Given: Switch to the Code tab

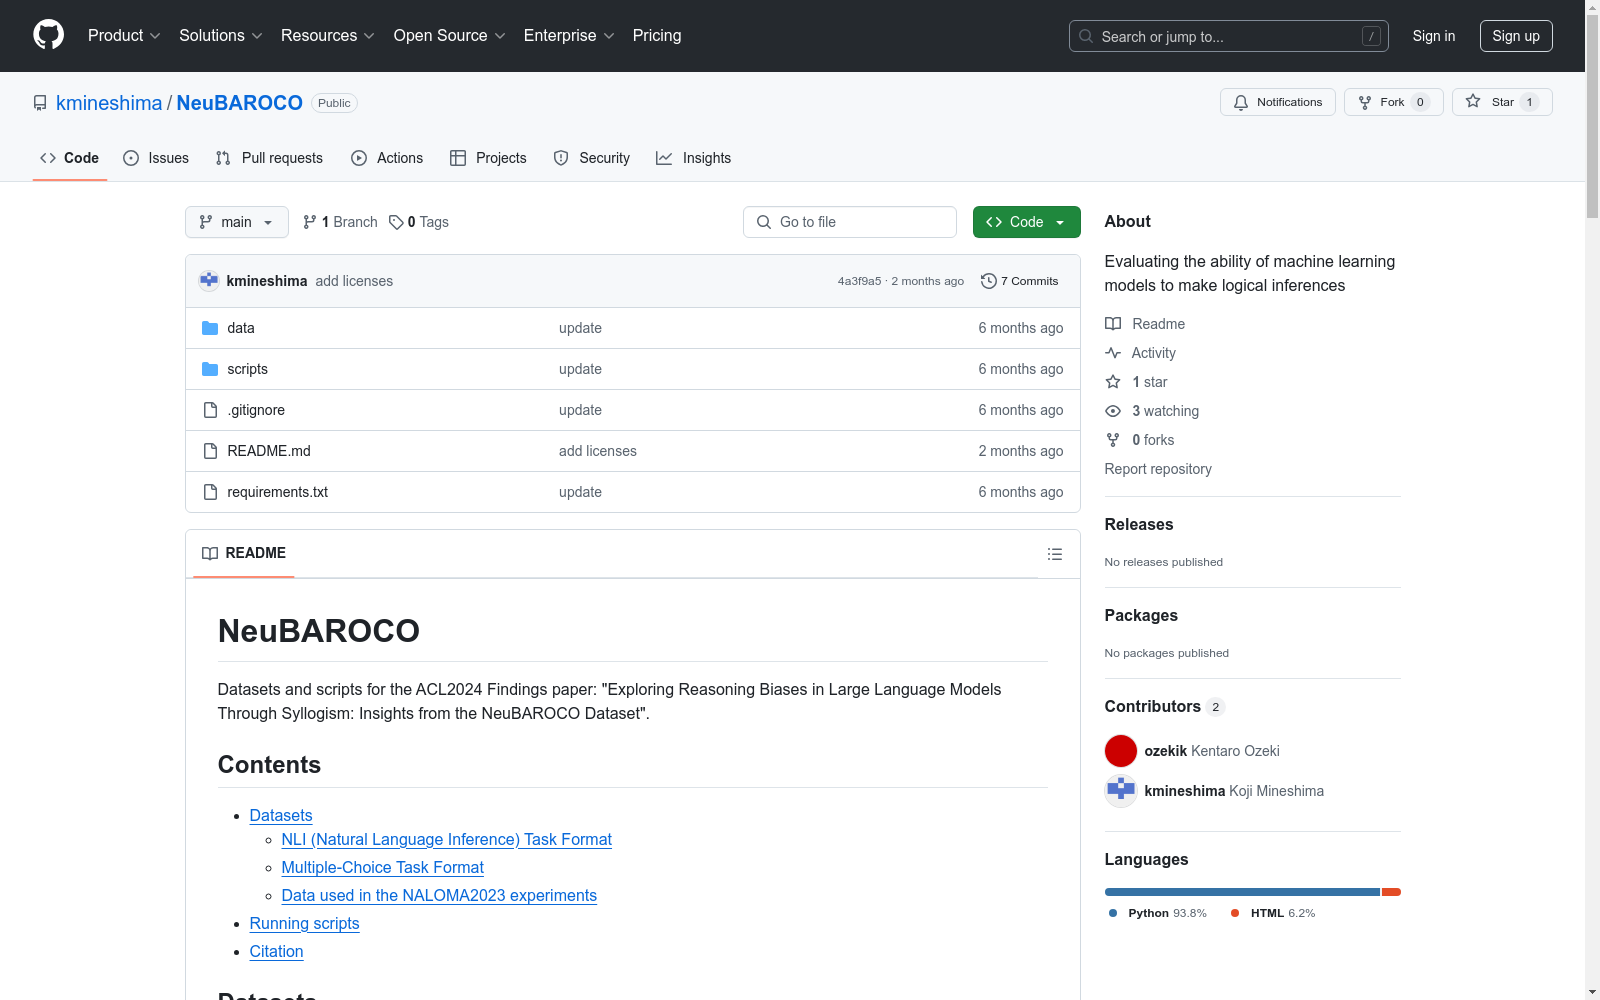Looking at the screenshot, I should point(70,158).
